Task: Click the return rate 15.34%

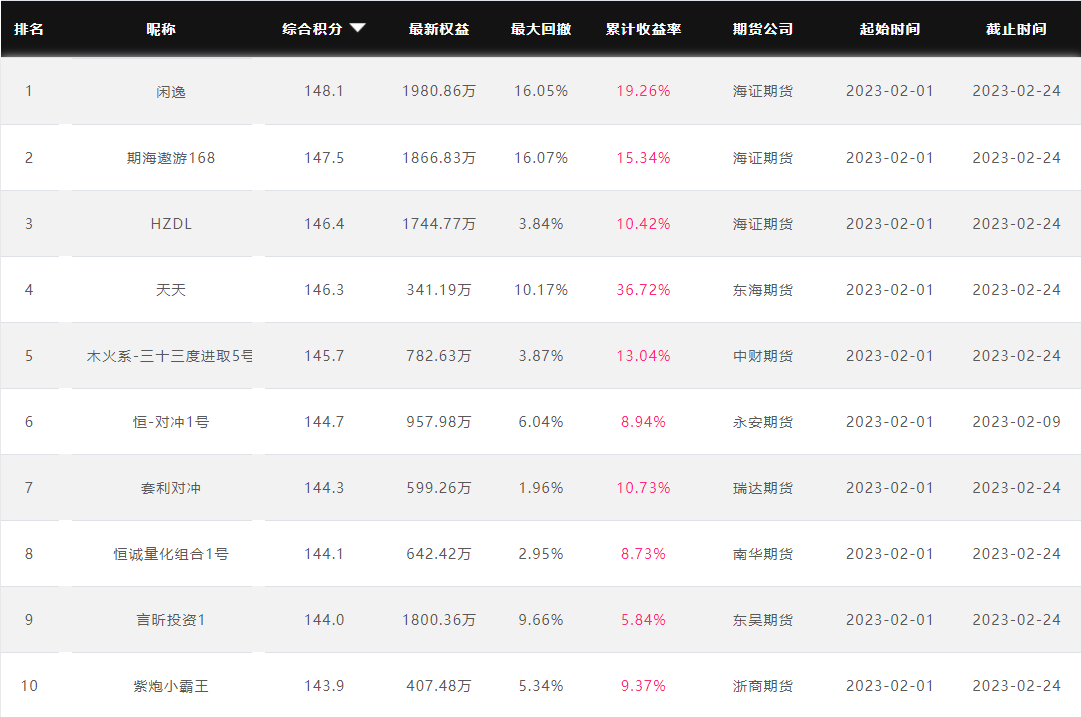Action: tap(643, 158)
